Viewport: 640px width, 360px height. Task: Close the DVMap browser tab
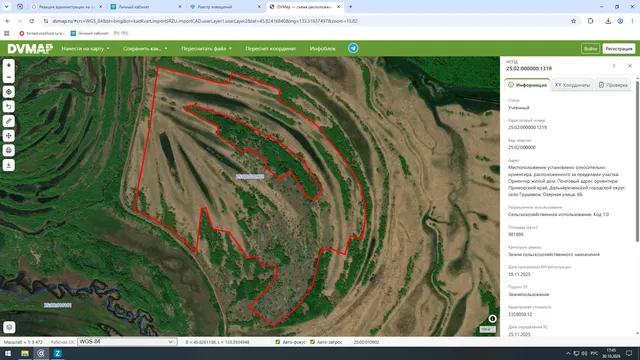click(x=338, y=7)
